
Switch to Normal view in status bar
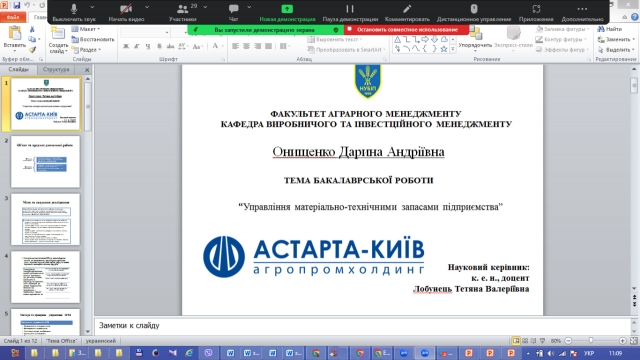[516, 340]
